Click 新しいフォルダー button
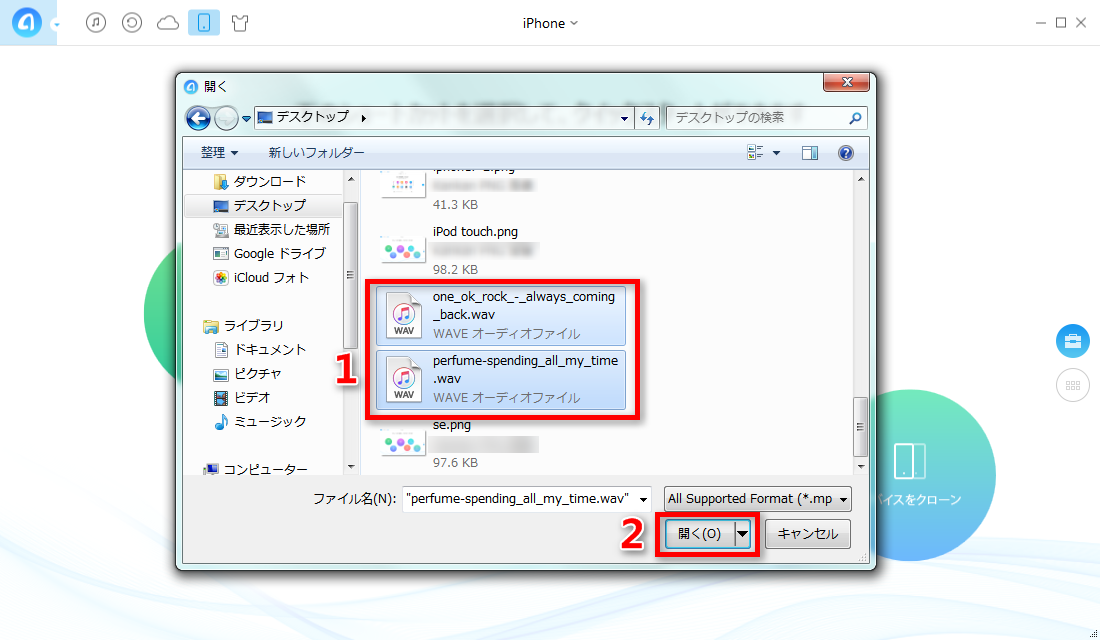The height and width of the screenshot is (640, 1100). click(x=316, y=152)
